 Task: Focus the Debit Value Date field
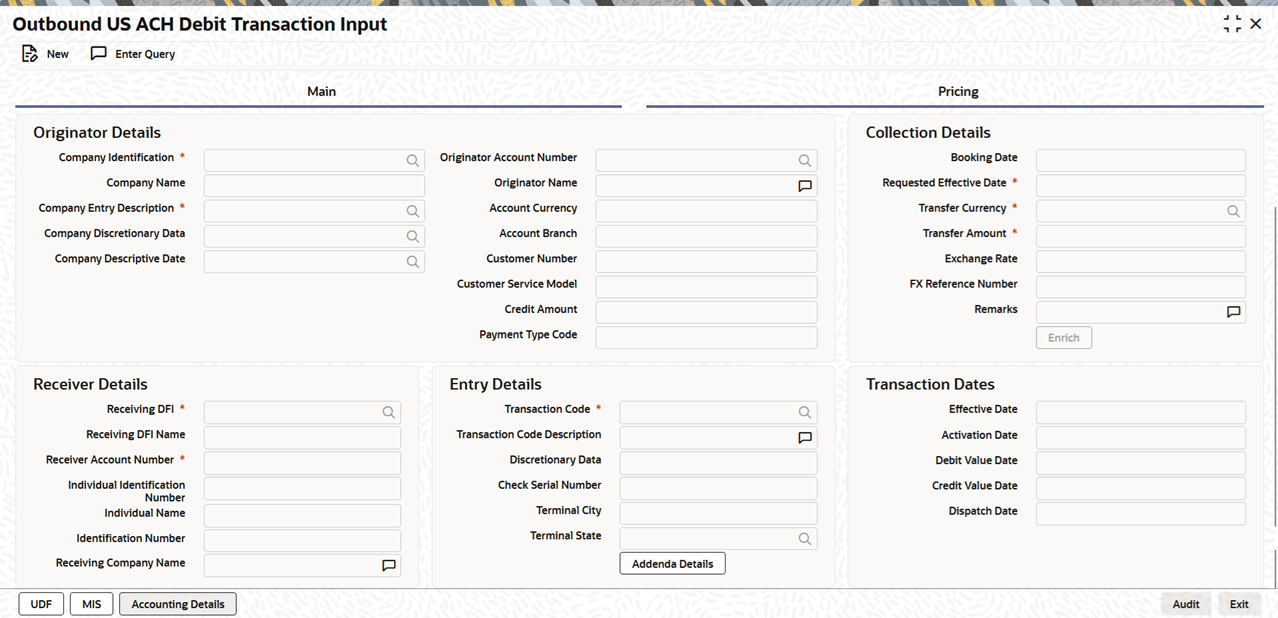coord(1141,463)
